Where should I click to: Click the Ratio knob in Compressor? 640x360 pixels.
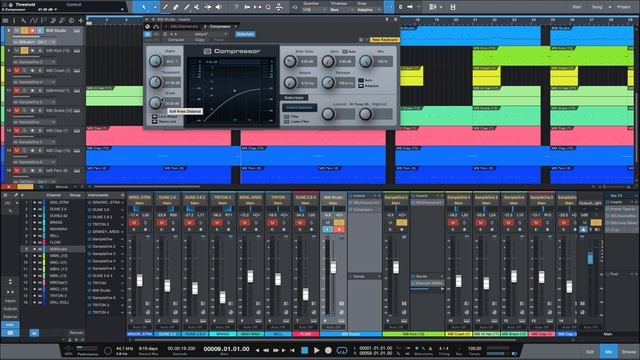click(x=156, y=61)
